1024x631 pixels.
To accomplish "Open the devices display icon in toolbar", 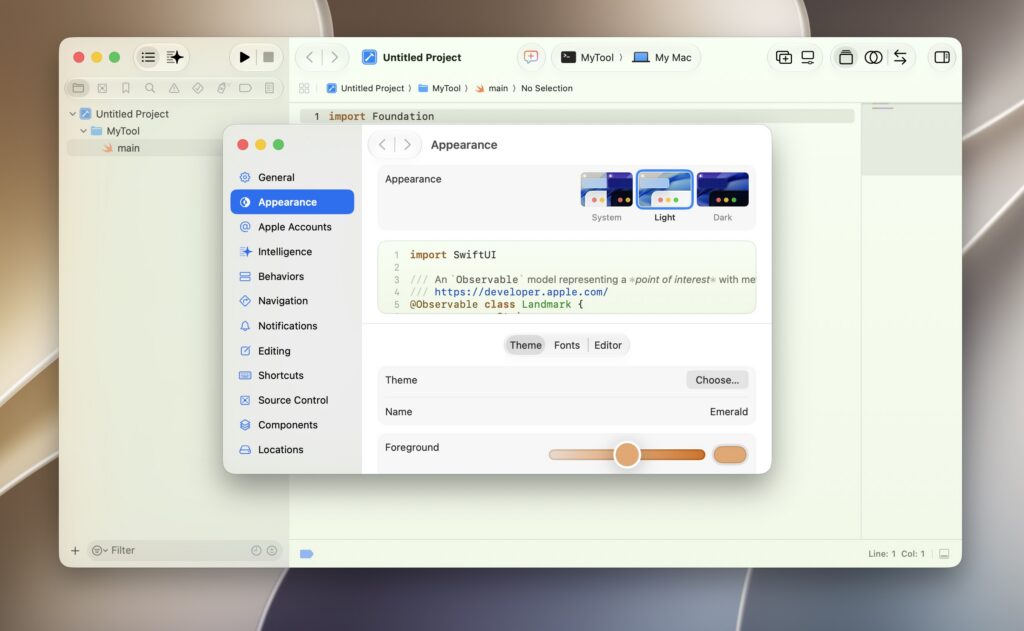I will [x=808, y=57].
